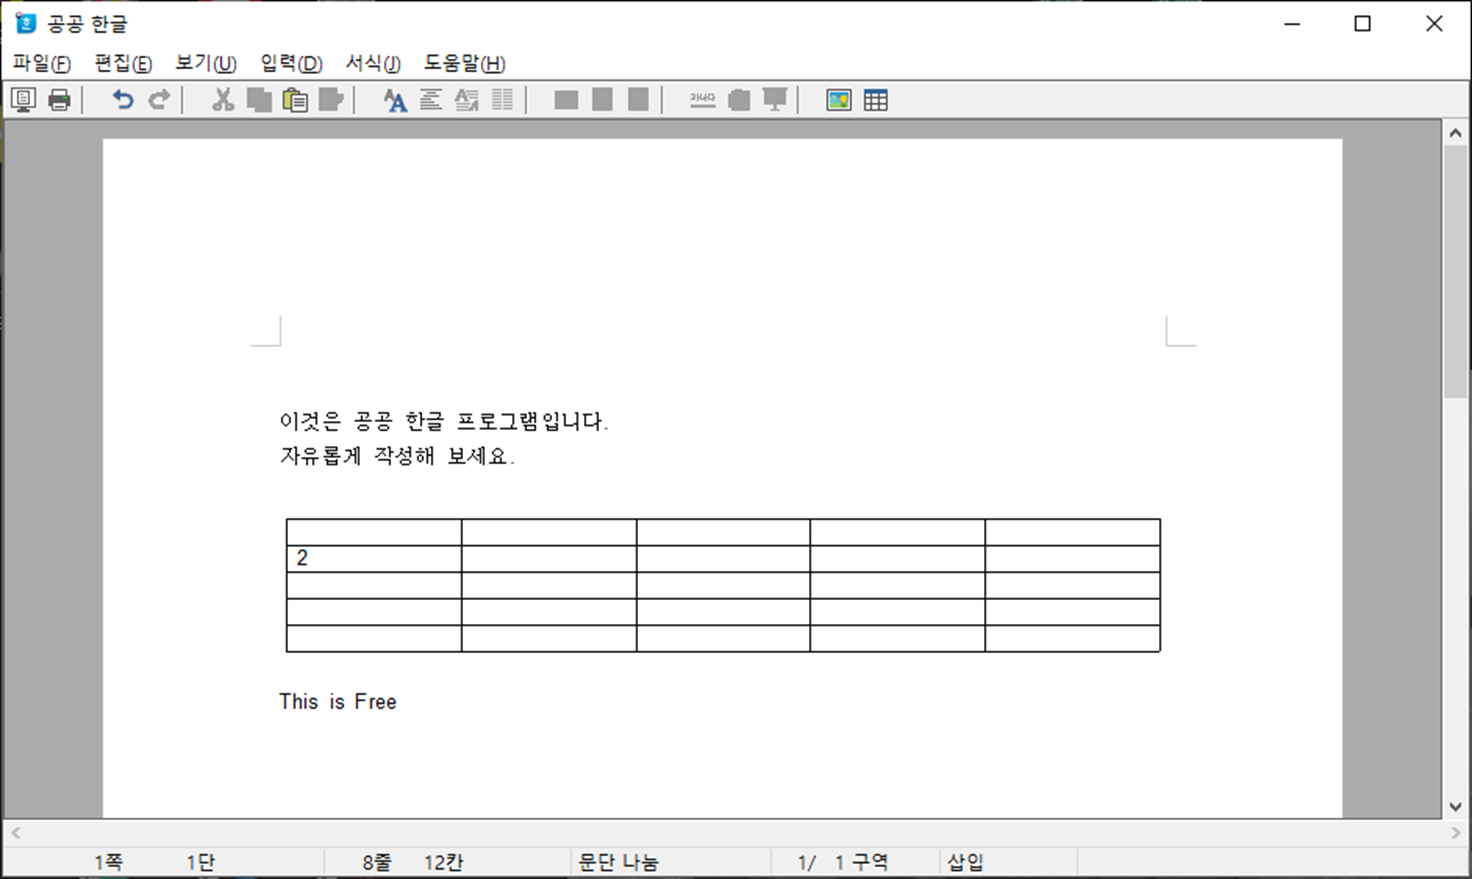Click the table cell containing "2"
Image resolution: width=1472 pixels, height=879 pixels.
point(374,558)
